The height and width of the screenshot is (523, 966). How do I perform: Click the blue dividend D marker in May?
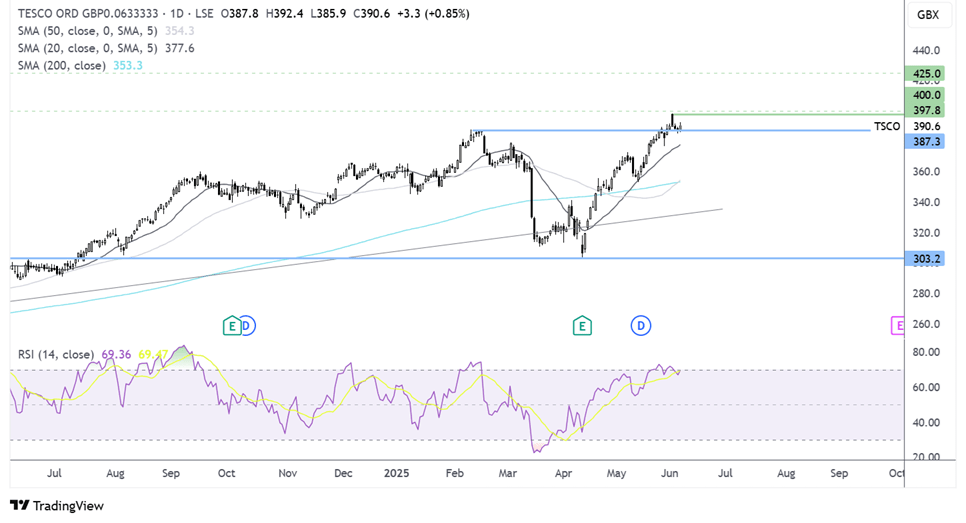[641, 325]
